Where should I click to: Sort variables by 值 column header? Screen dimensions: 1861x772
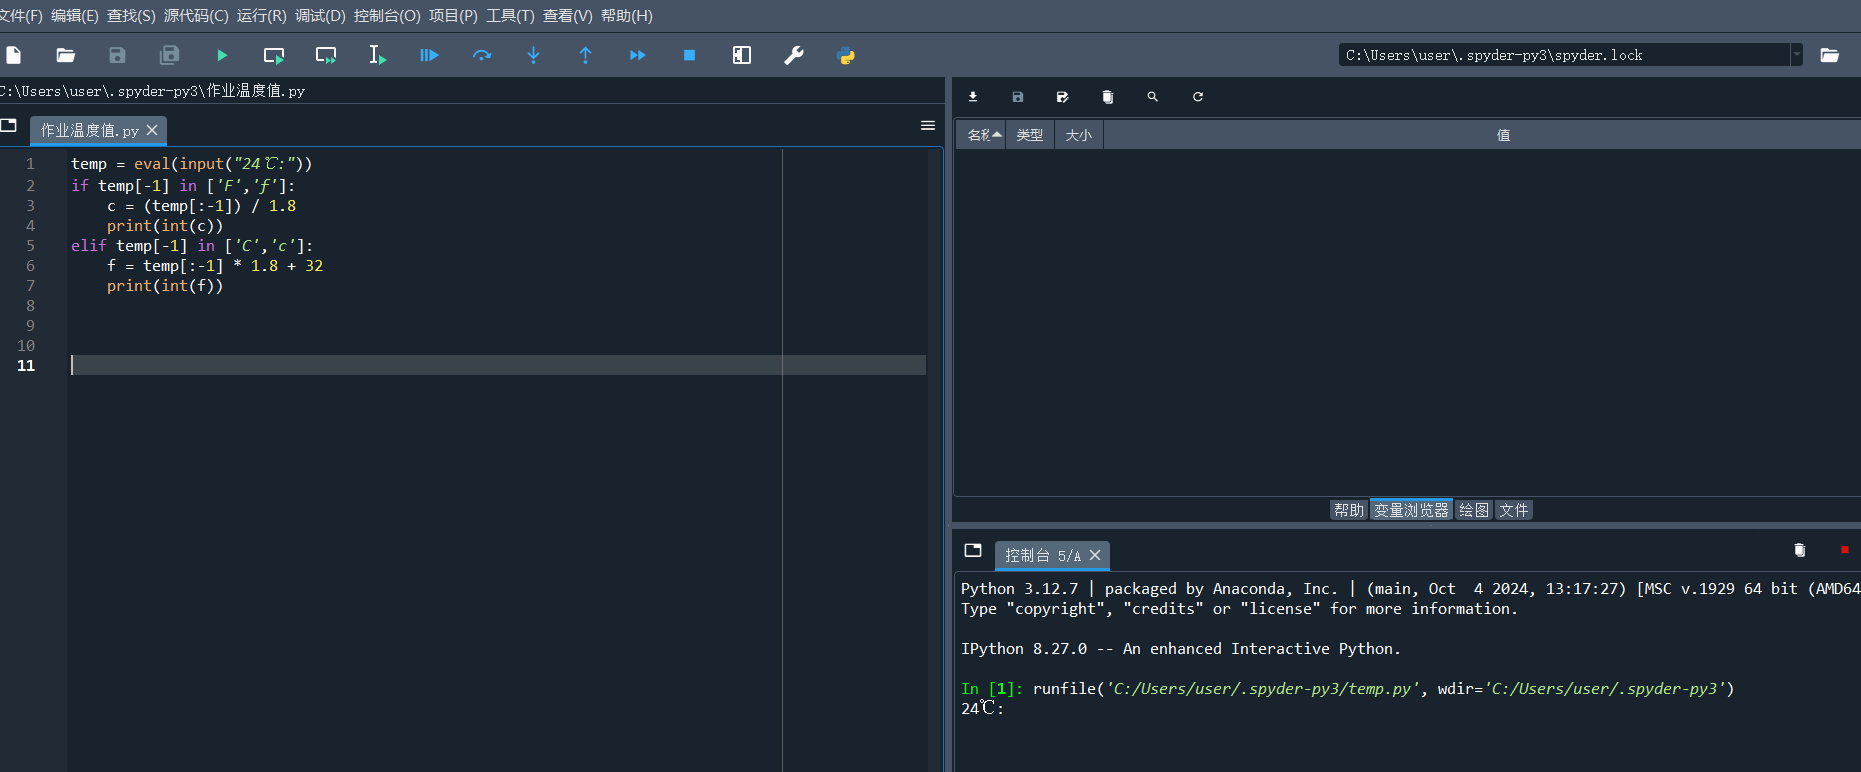click(1503, 135)
